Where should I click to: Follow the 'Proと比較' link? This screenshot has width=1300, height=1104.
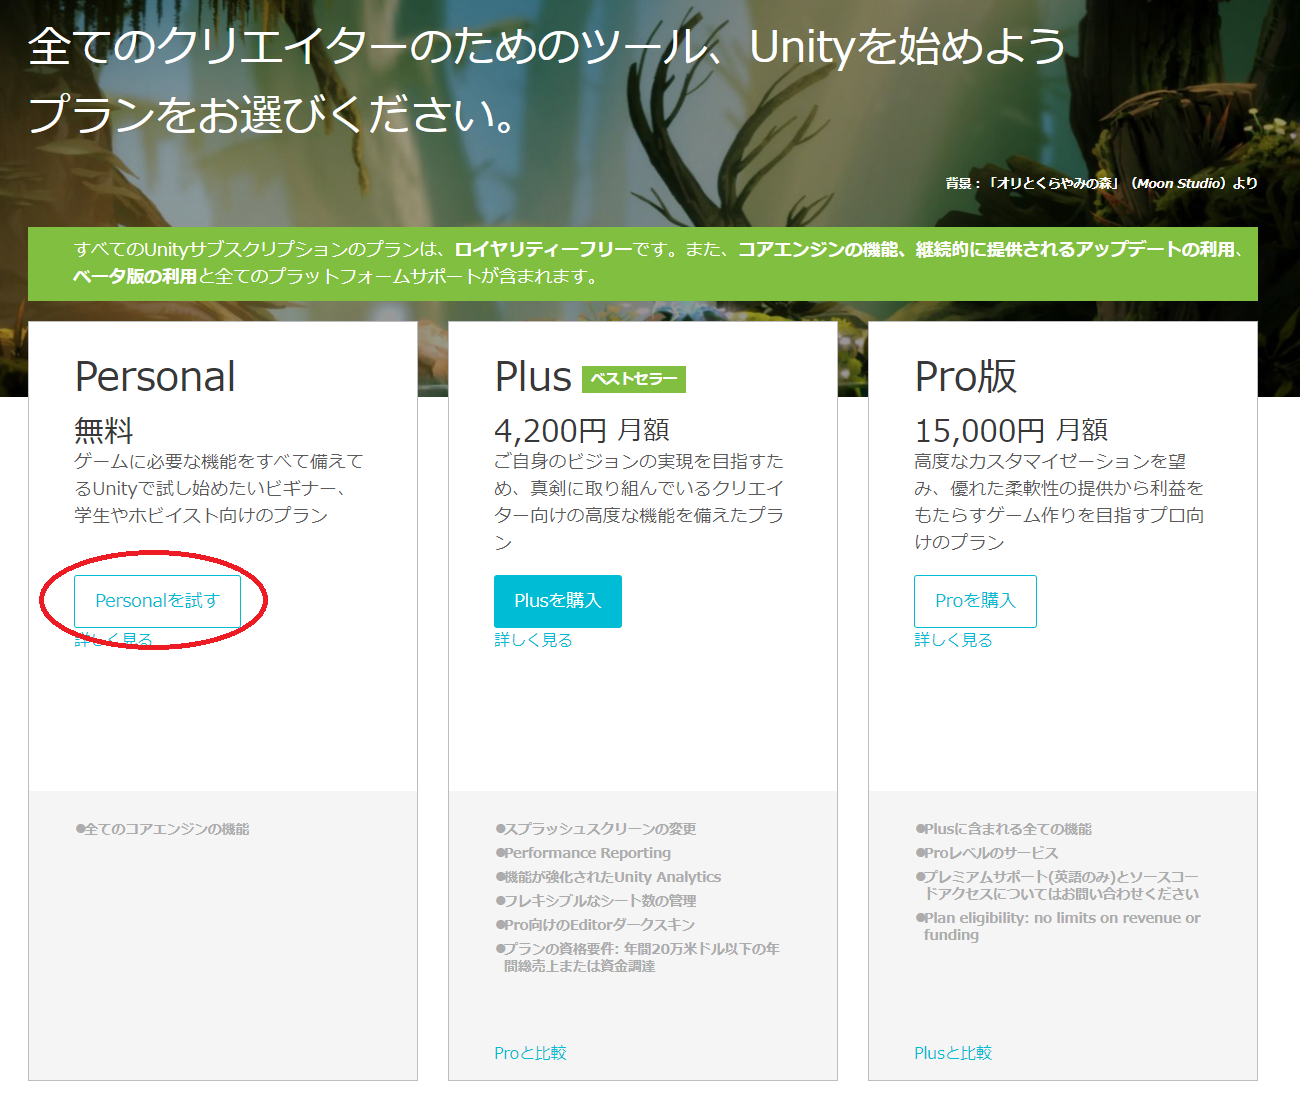click(530, 1053)
